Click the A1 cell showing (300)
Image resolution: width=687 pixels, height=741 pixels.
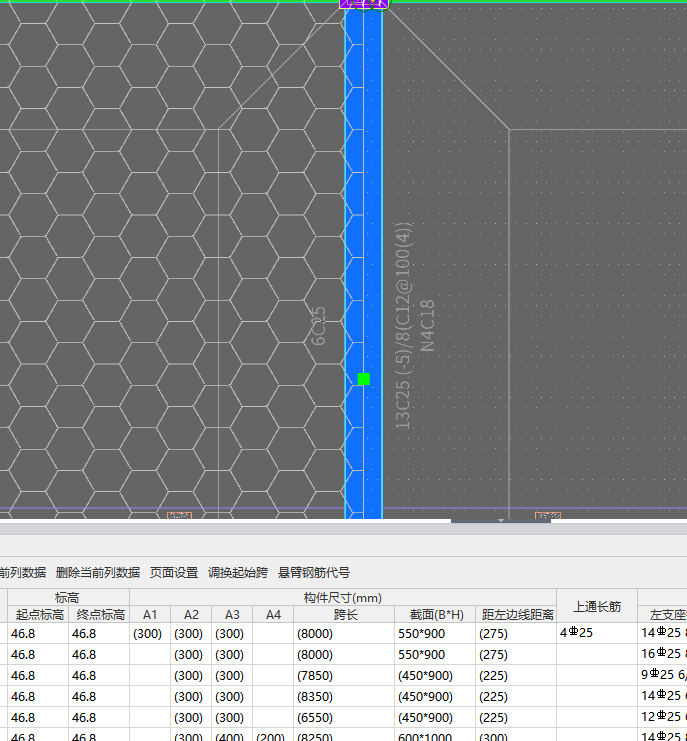click(150, 633)
